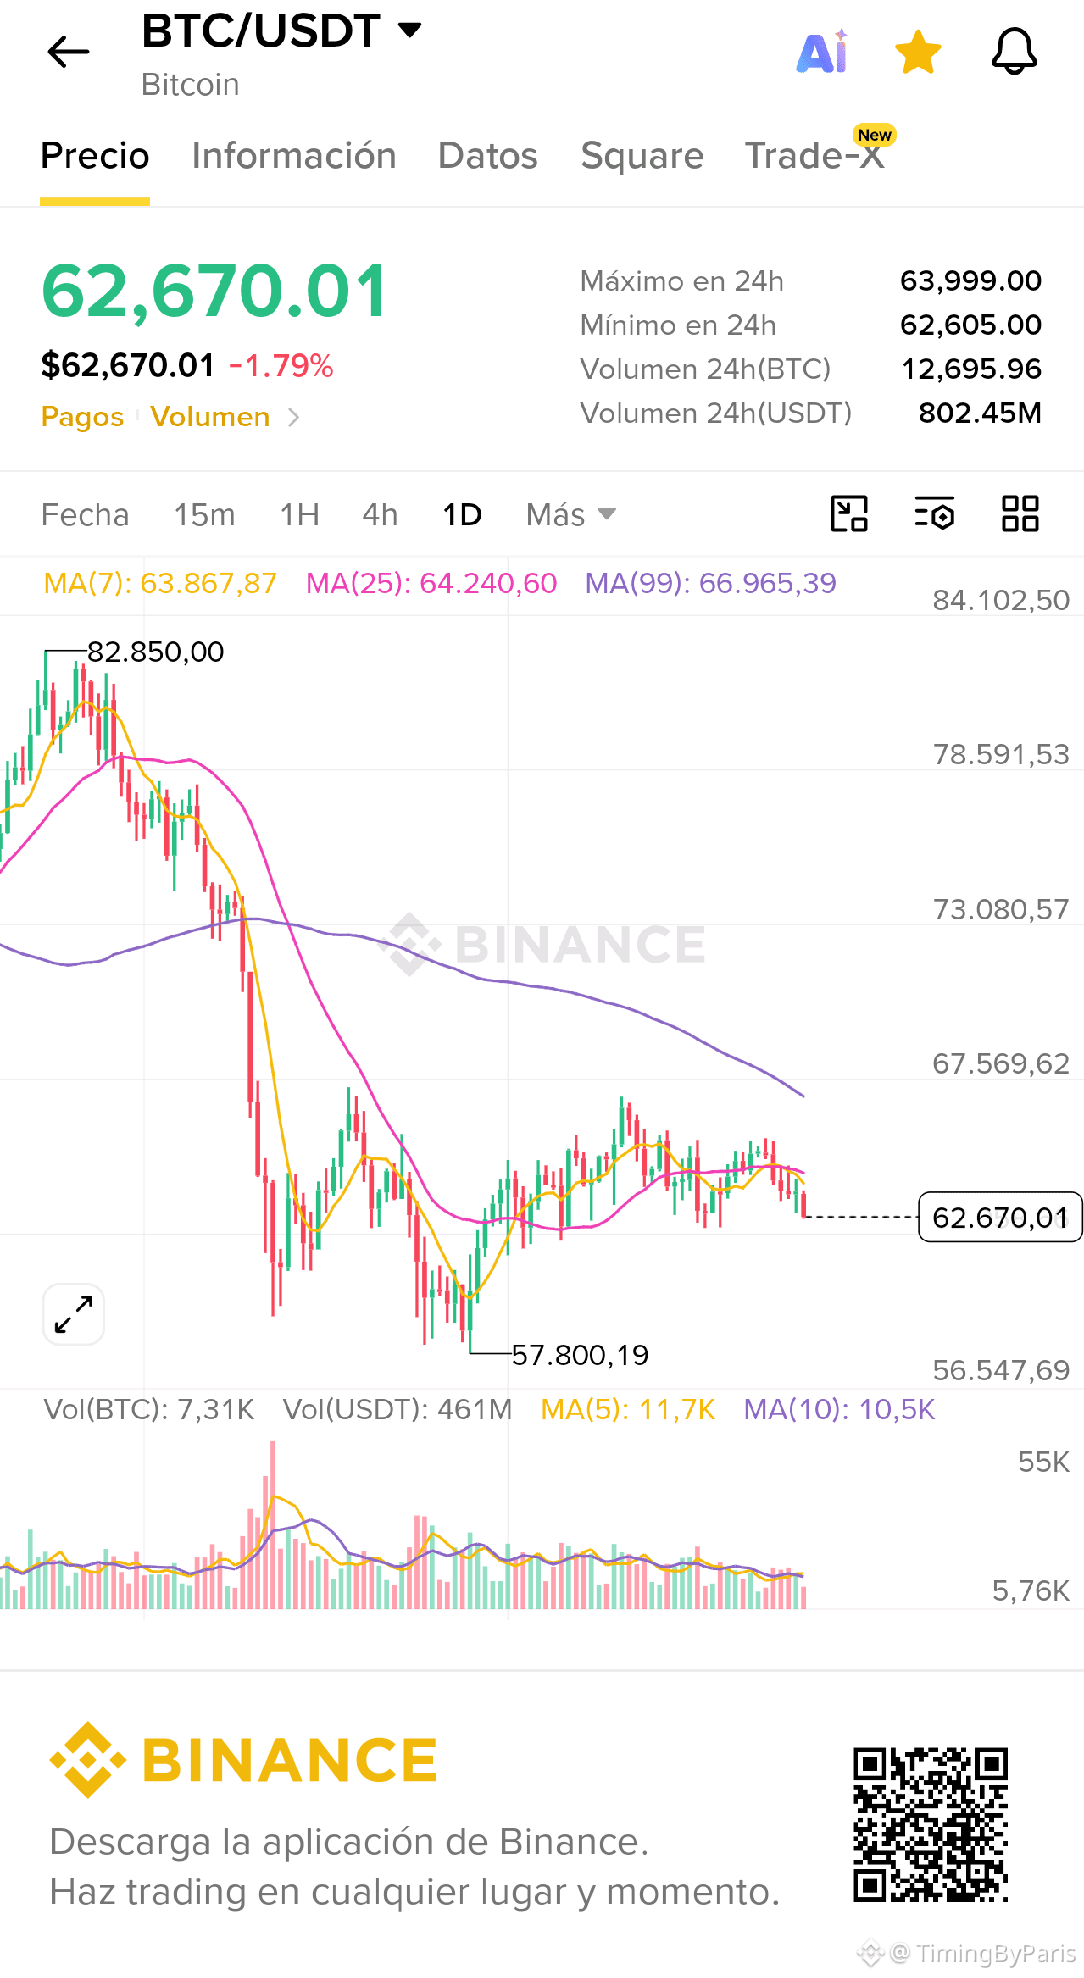Open the picture-in-picture chart icon
This screenshot has width=1084, height=1978.
[x=849, y=514]
